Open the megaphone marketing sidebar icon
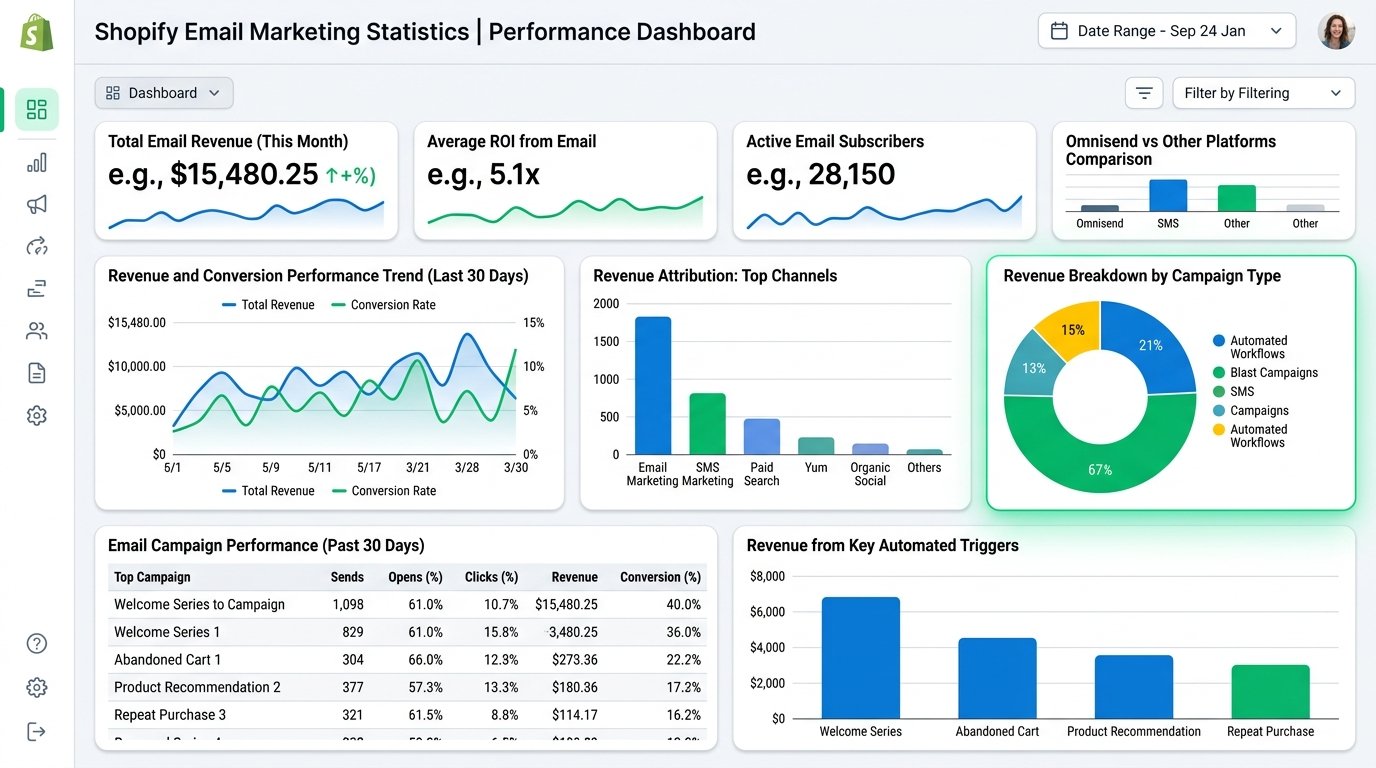 [37, 204]
